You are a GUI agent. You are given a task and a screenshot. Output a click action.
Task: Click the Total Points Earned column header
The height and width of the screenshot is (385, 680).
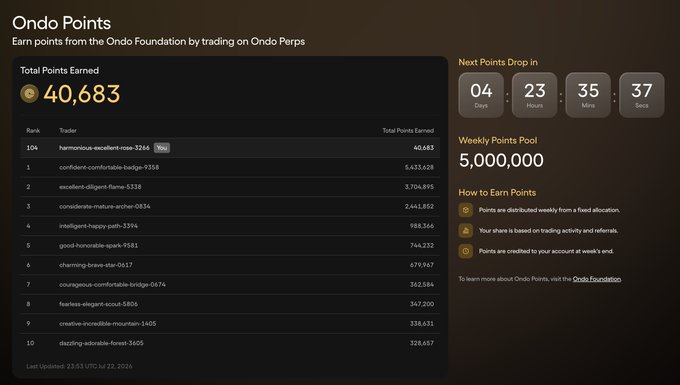[408, 131]
